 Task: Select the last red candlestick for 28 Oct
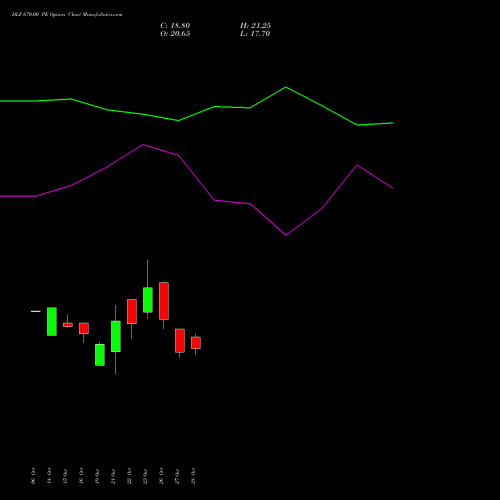196,343
